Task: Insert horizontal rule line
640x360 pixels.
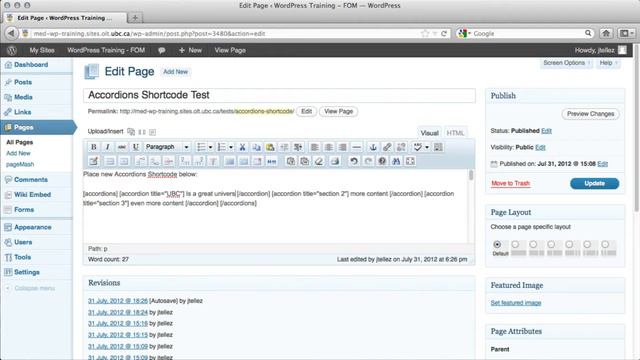Action: (356, 147)
